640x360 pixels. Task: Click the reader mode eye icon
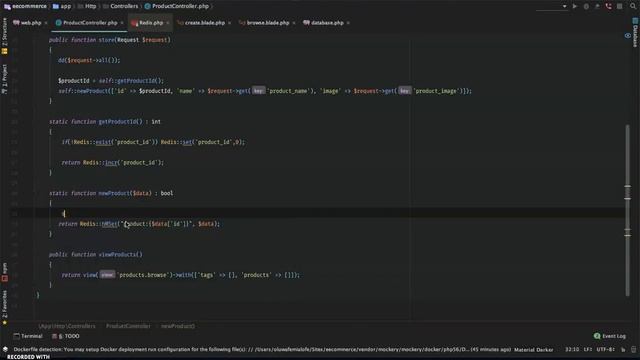(628, 36)
